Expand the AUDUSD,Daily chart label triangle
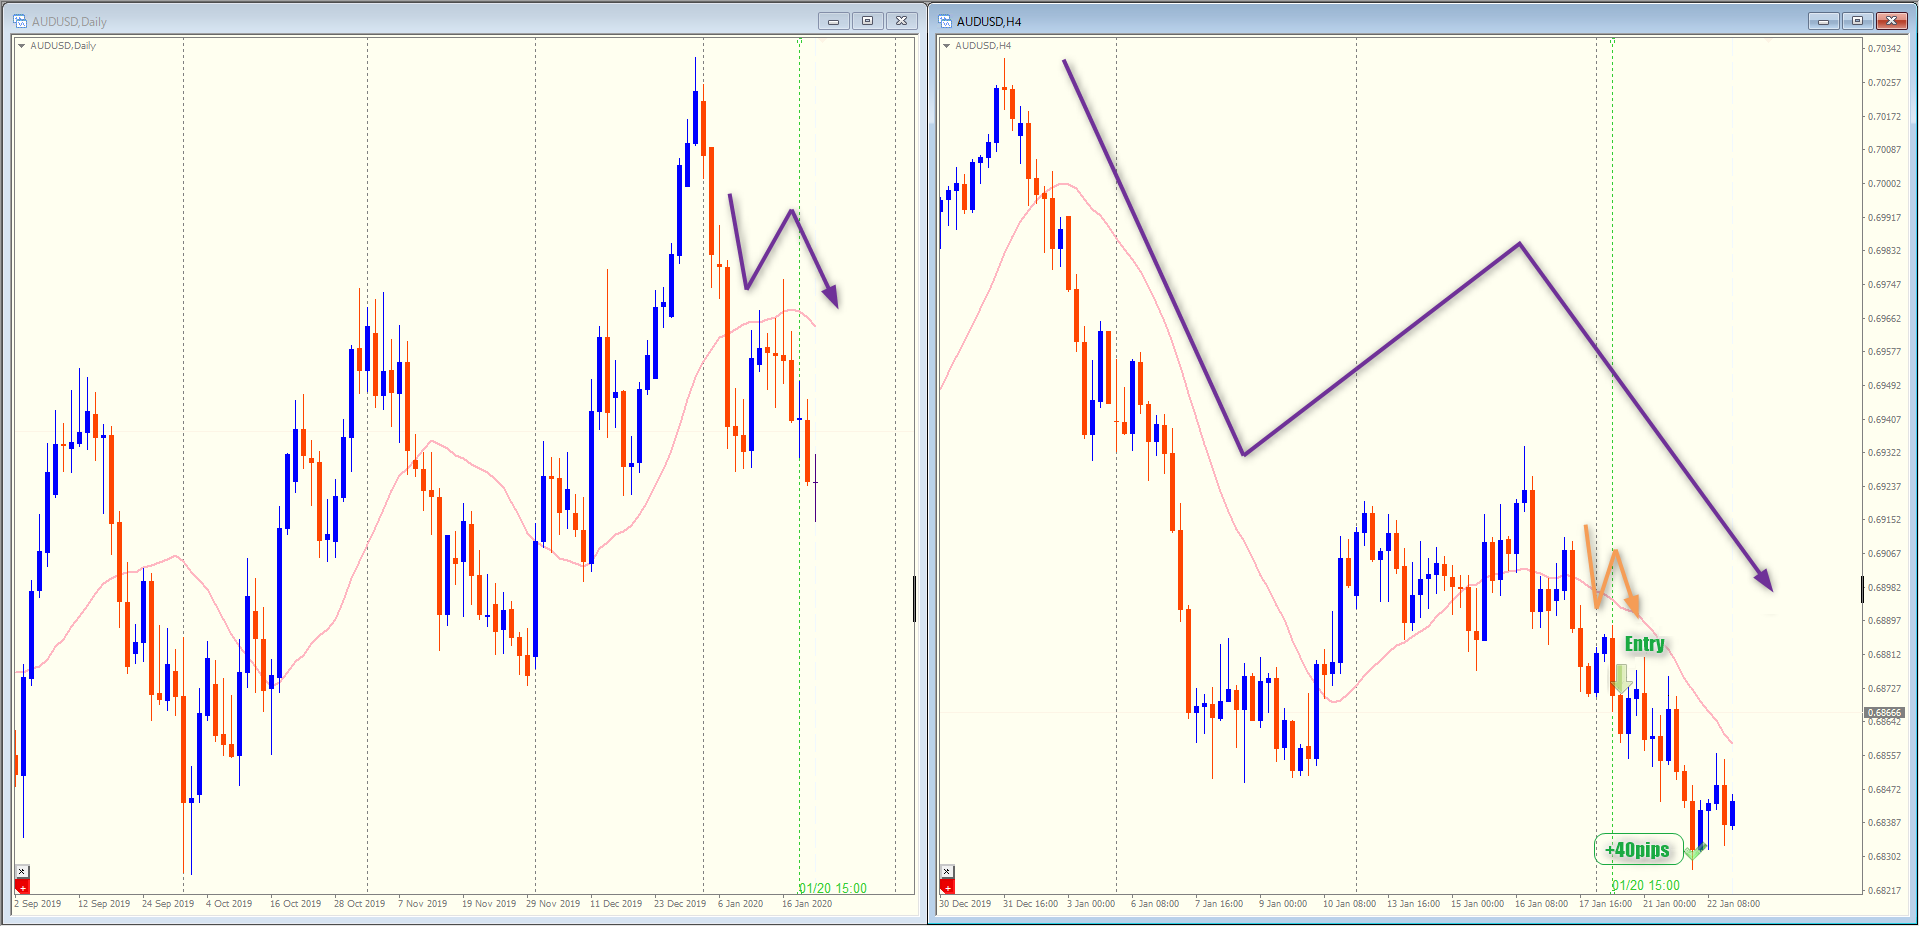The width and height of the screenshot is (1920, 927). pos(21,46)
